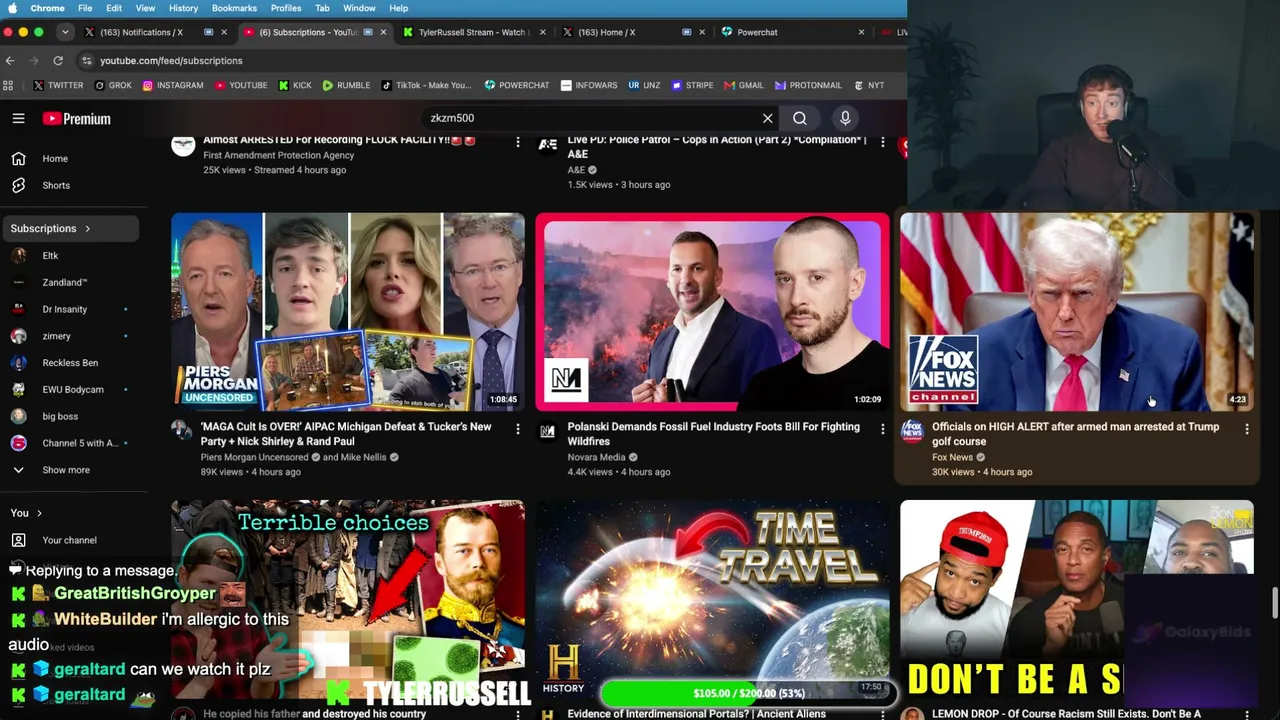Screen dimensions: 1280x720
Task: Play the Time Travel History thumbnail
Action: point(712,600)
